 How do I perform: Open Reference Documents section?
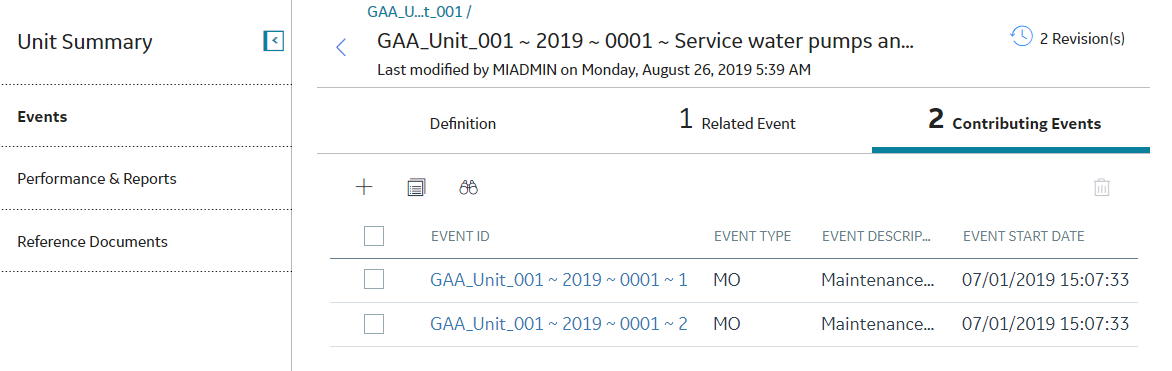click(93, 242)
